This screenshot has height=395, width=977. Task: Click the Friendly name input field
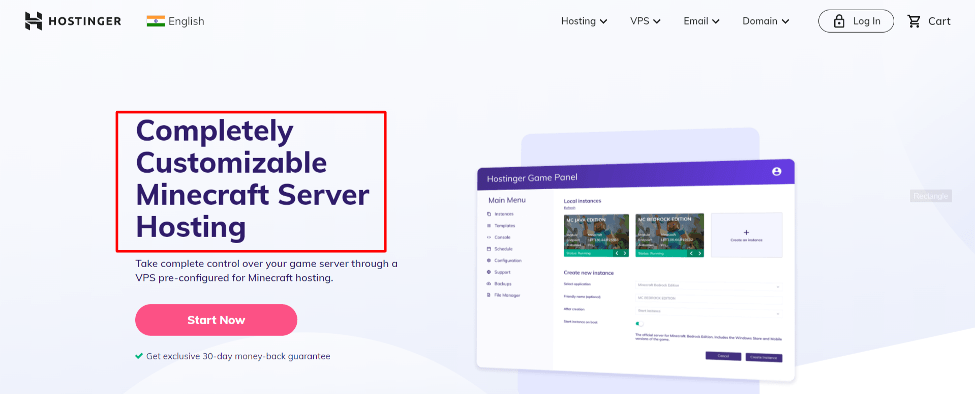pyautogui.click(x=708, y=298)
